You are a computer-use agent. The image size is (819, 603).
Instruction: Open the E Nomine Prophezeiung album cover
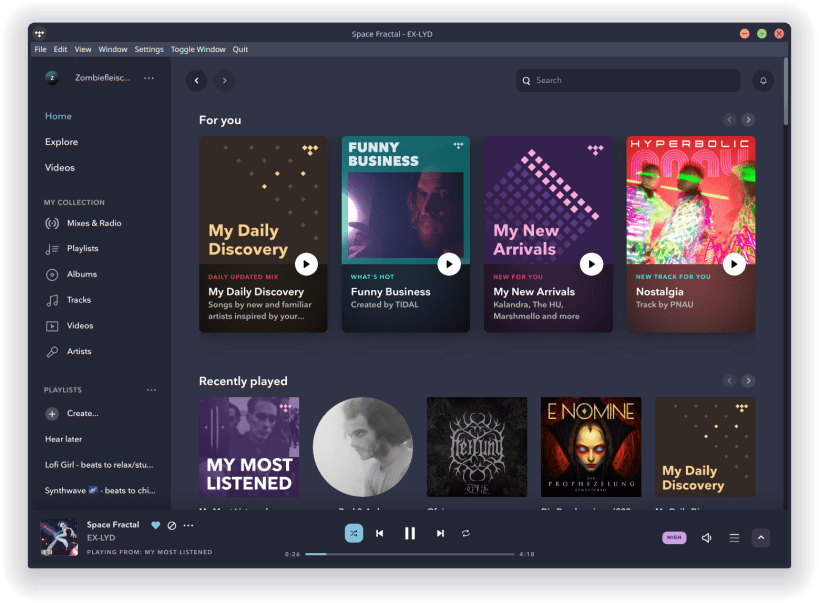[x=591, y=447]
